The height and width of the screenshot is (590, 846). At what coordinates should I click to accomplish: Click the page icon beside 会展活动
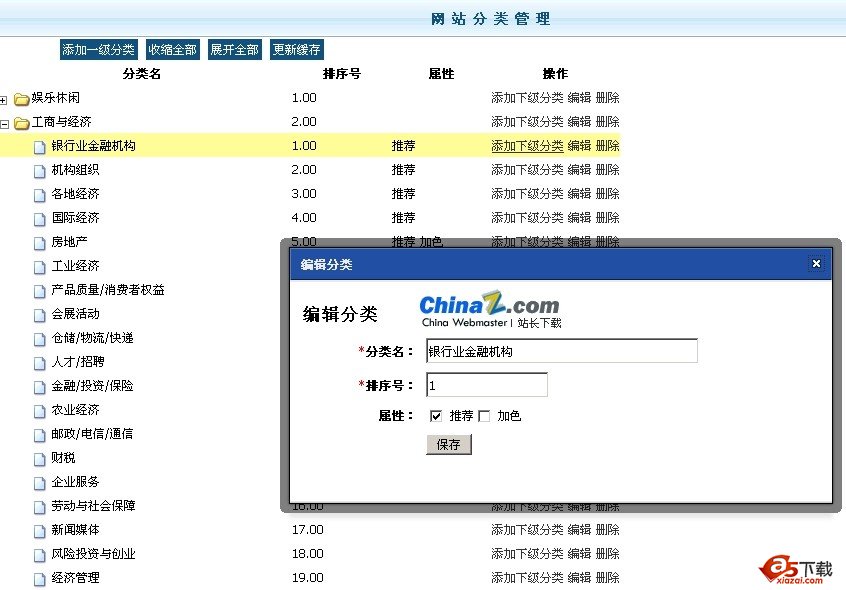[x=39, y=315]
